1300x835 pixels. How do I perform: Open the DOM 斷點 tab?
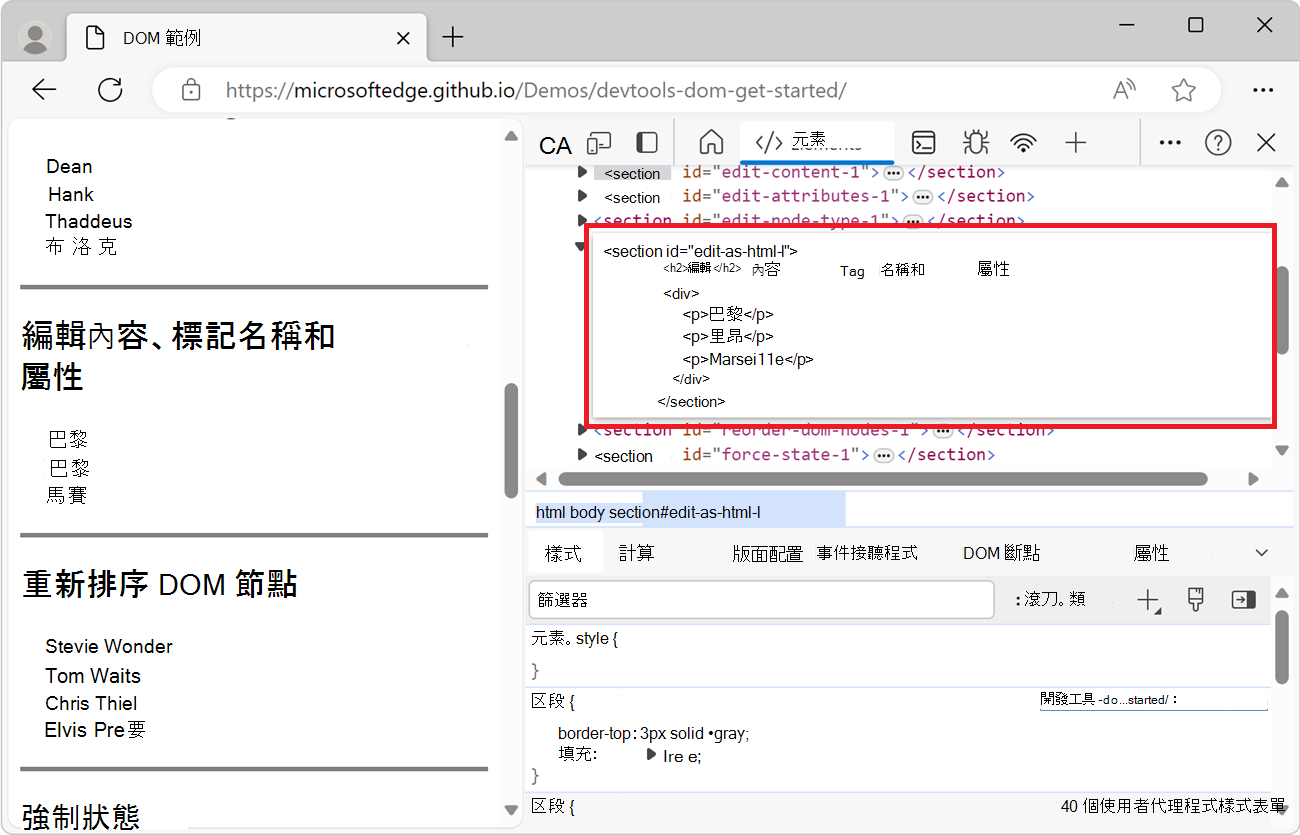[x=1001, y=552]
